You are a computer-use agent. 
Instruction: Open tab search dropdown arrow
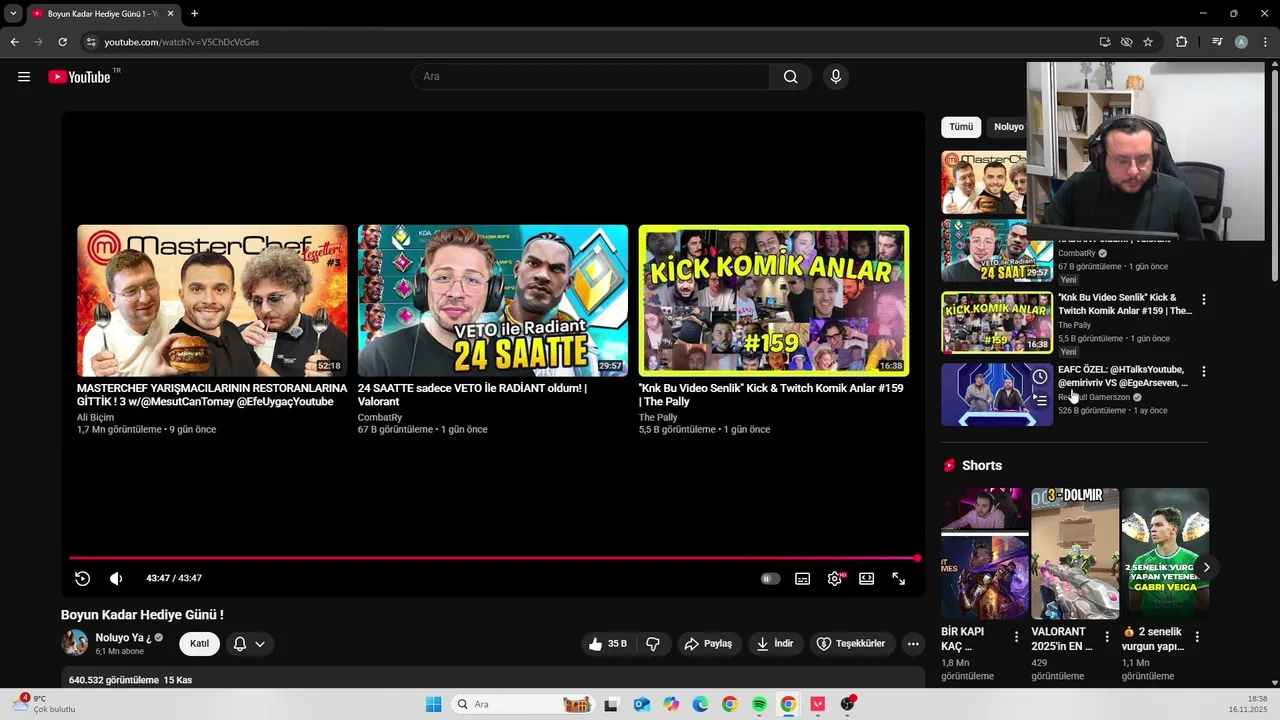pyautogui.click(x=13, y=14)
